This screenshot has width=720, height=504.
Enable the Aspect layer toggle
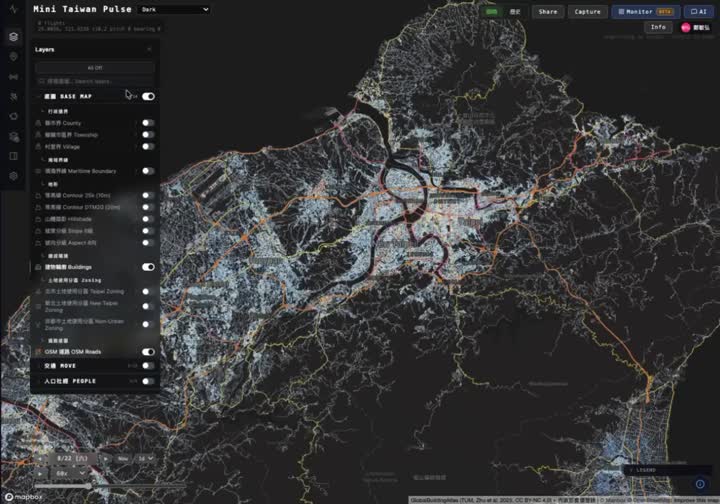pos(148,243)
